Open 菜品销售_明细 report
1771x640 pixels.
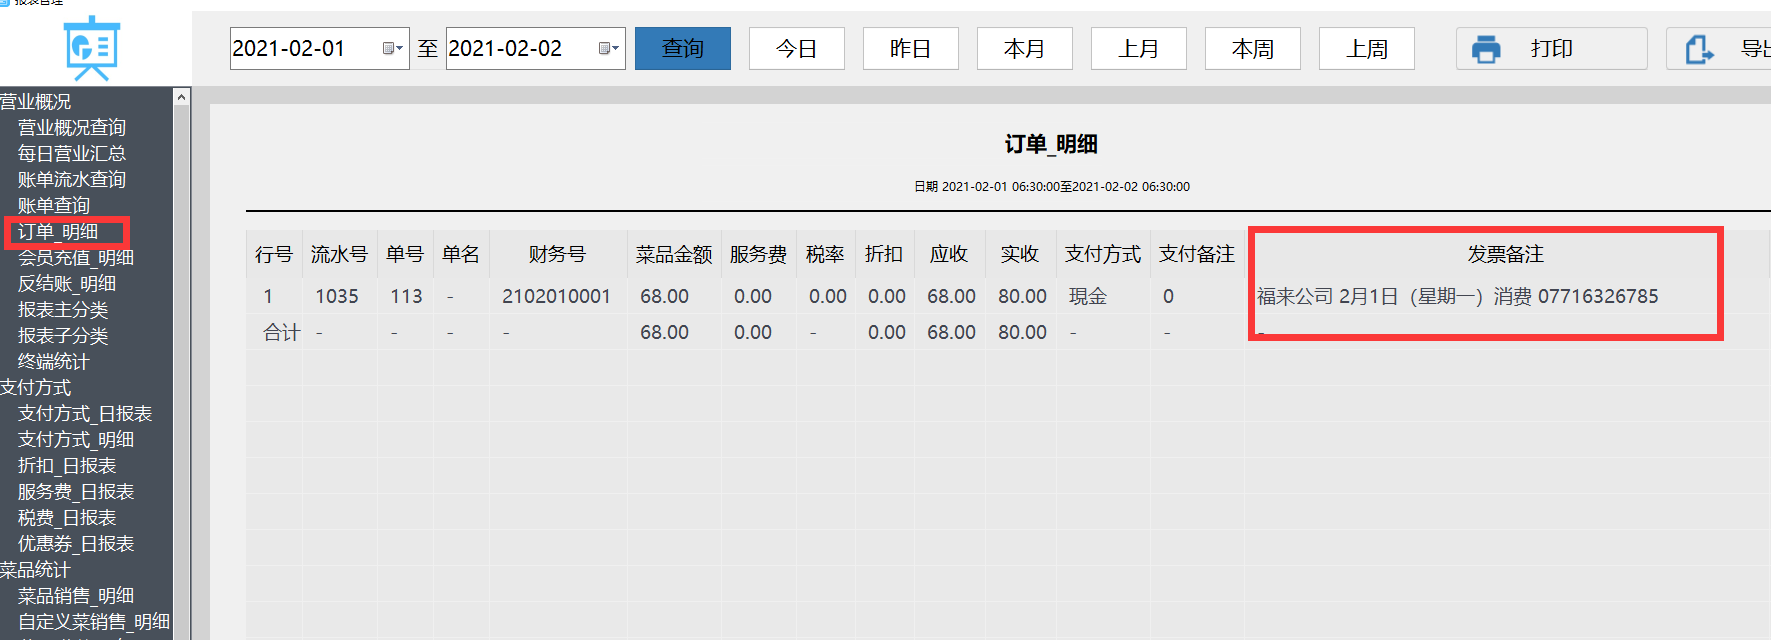76,595
